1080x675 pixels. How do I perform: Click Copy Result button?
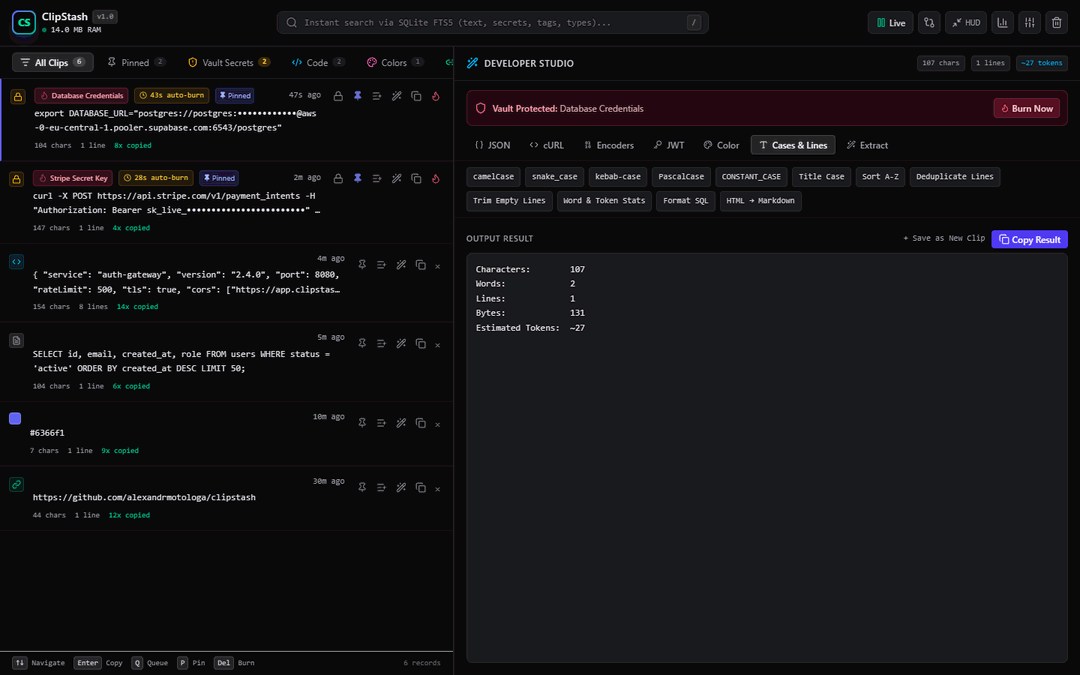point(1030,240)
